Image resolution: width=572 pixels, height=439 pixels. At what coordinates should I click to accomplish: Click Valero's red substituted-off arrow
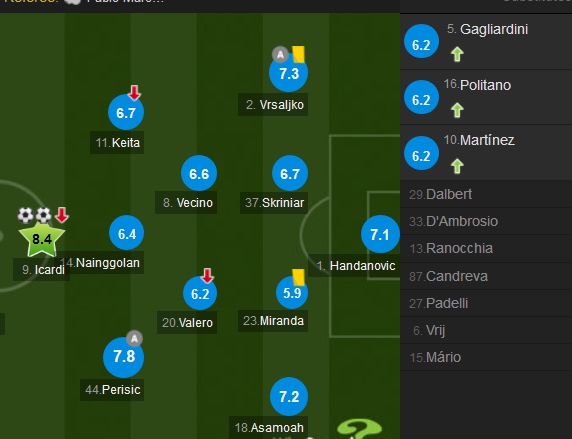click(x=207, y=276)
